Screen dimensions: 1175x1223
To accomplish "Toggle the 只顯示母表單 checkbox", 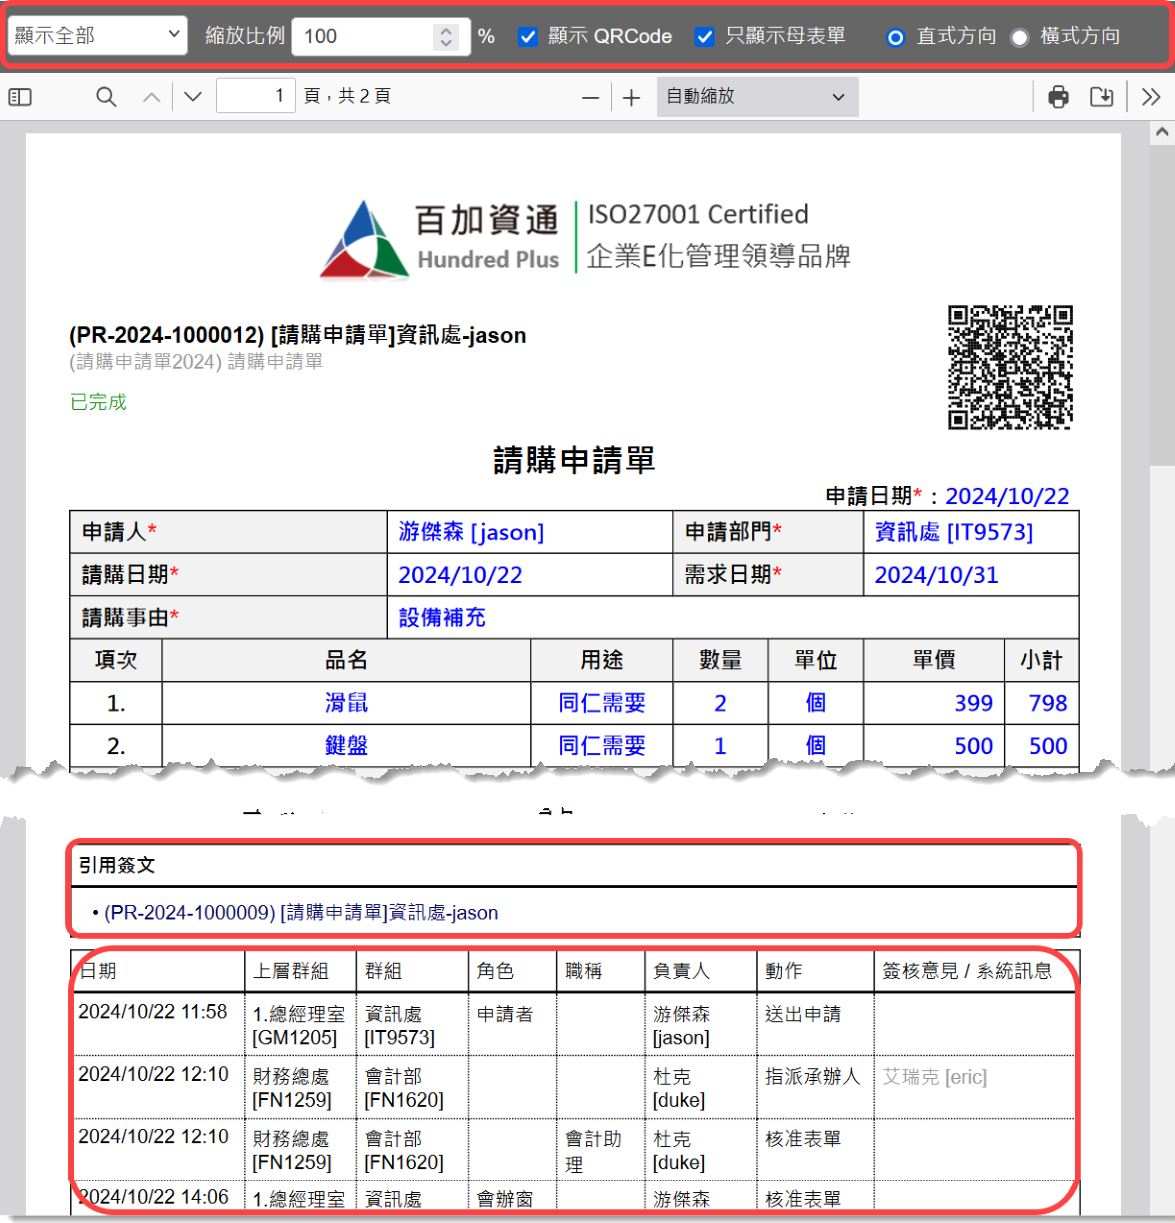I will [x=705, y=37].
